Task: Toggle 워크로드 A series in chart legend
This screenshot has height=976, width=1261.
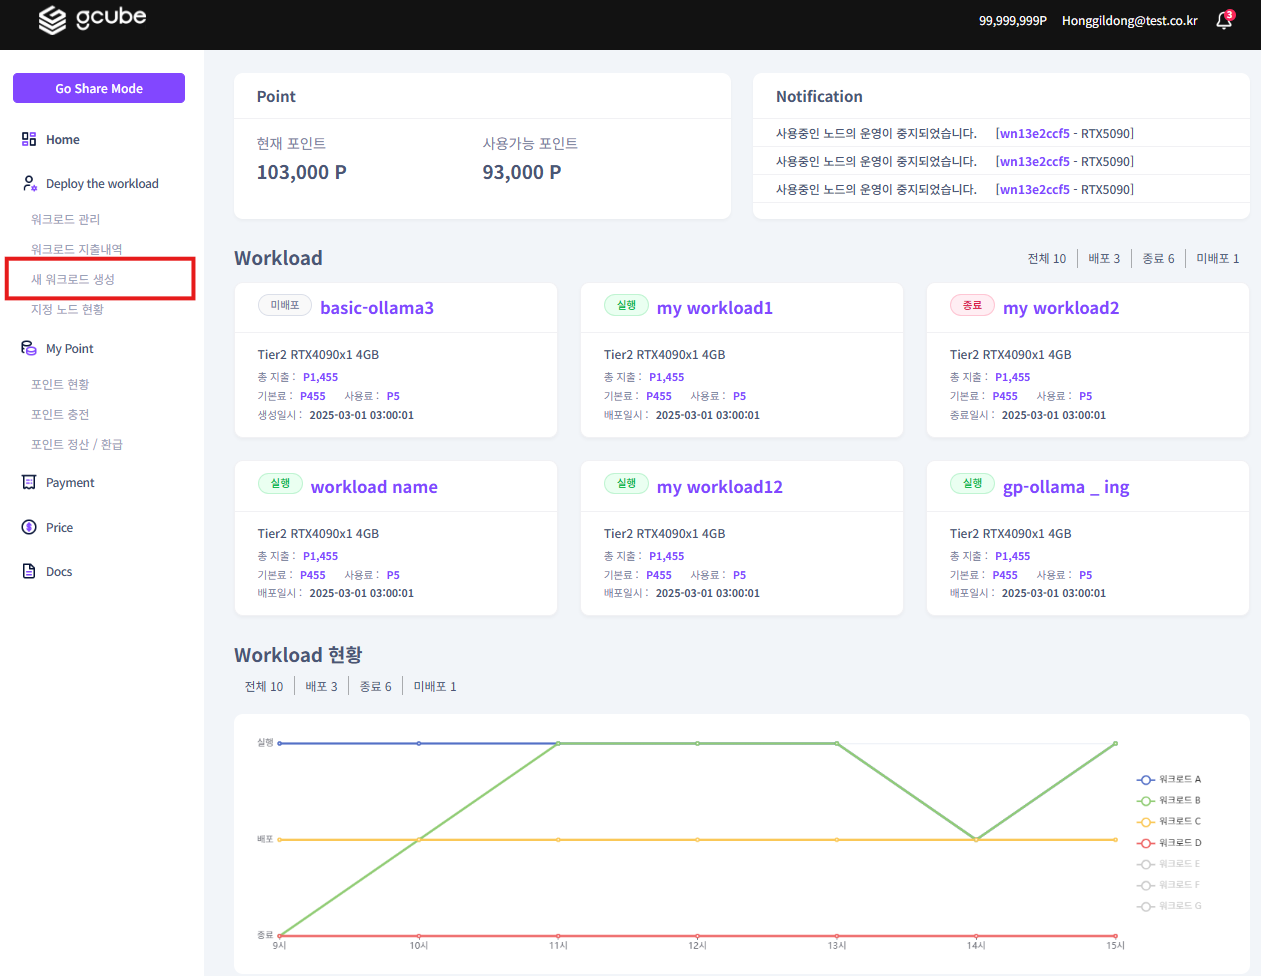Action: tap(1169, 780)
